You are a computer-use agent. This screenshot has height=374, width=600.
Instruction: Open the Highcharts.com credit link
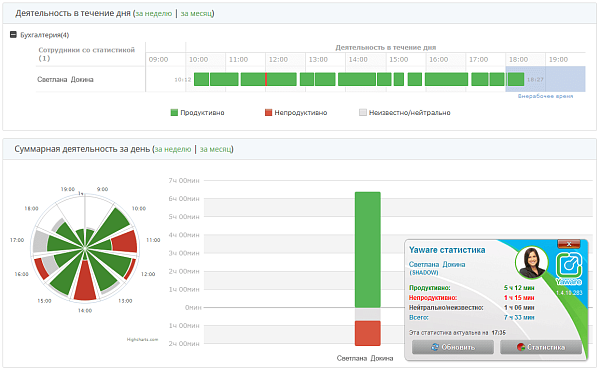coord(142,340)
